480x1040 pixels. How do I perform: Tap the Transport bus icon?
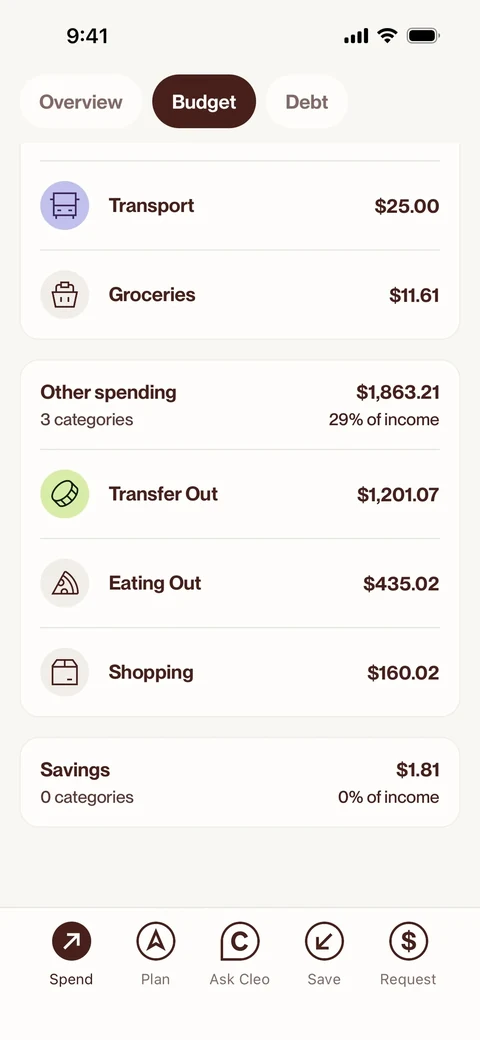[65, 206]
